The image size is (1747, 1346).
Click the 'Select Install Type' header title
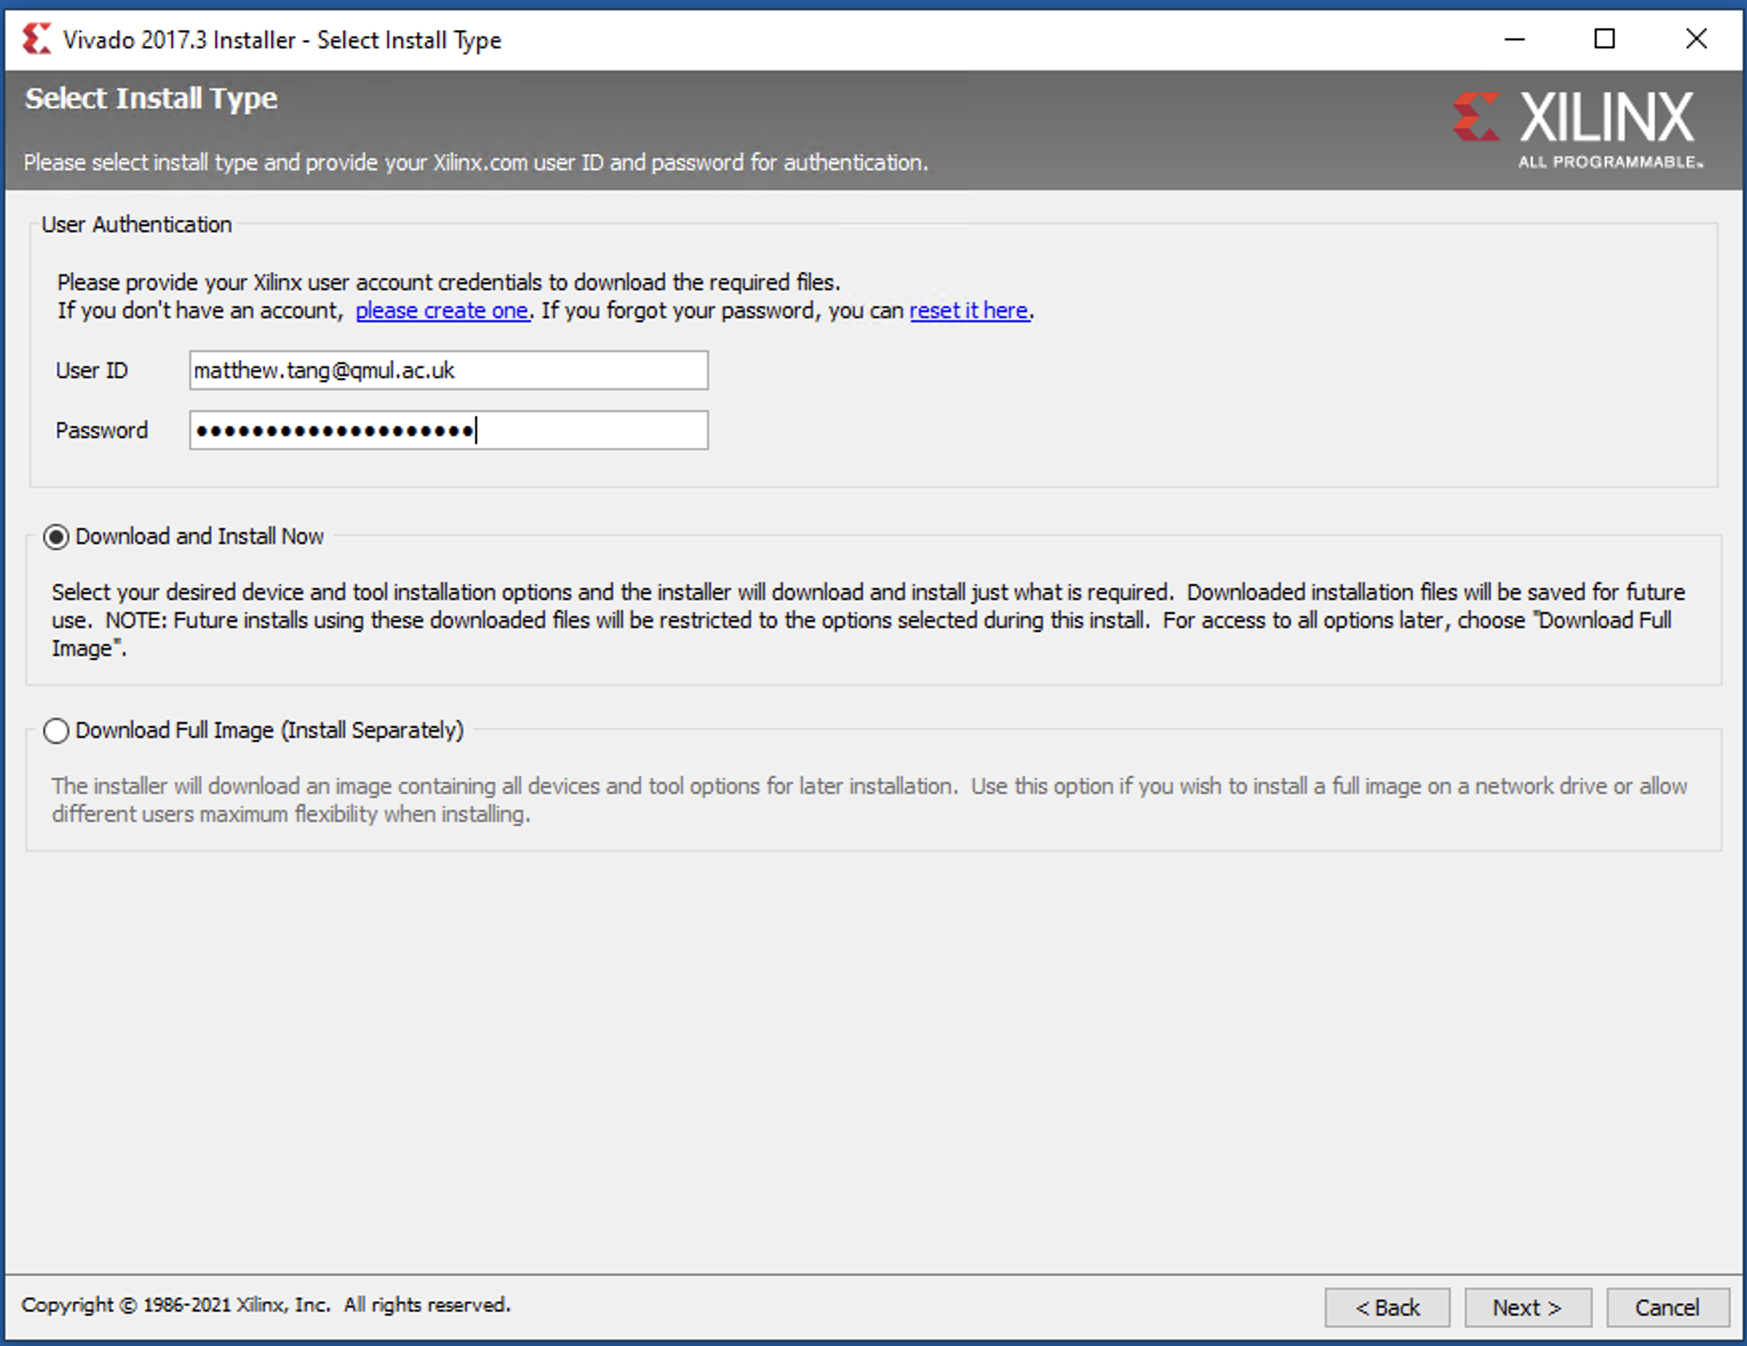151,99
